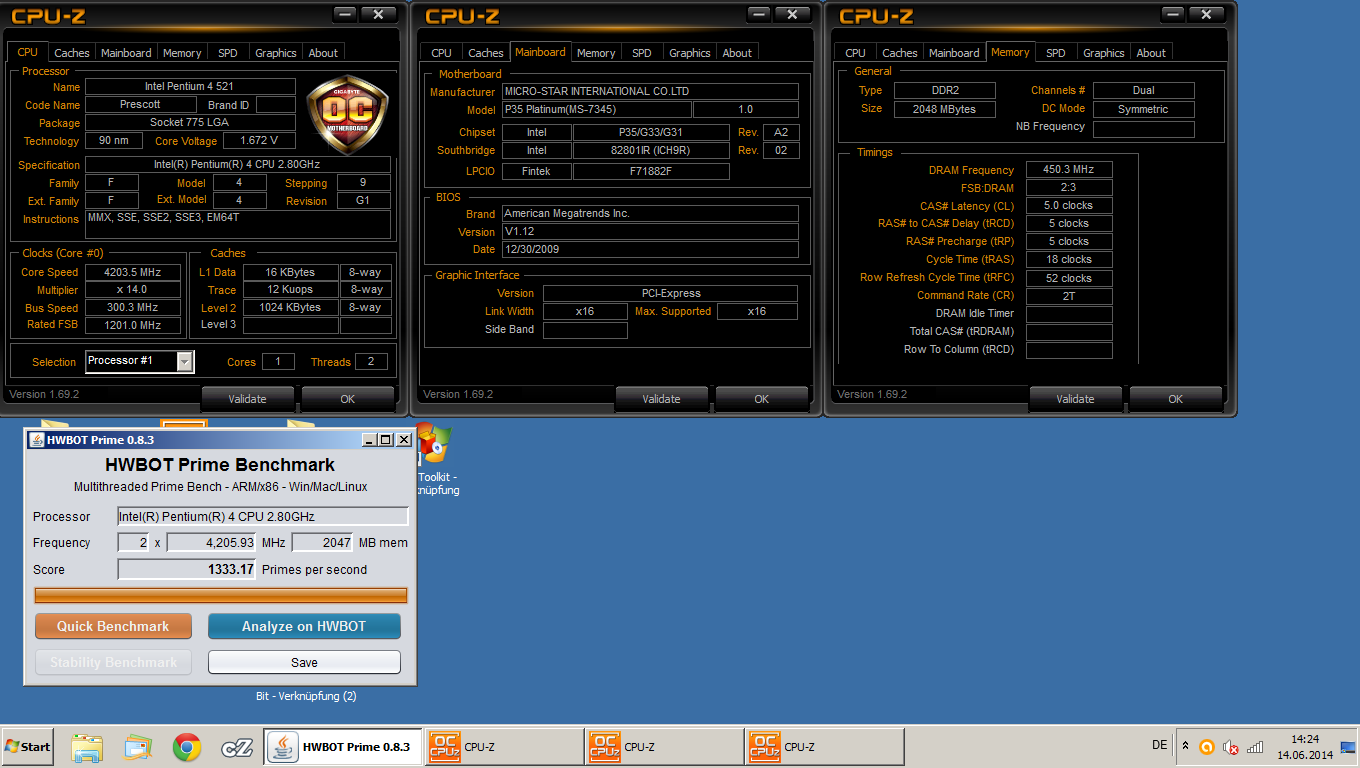Click the Core Voltage value 1.672 V
This screenshot has width=1360, height=768.
point(259,141)
